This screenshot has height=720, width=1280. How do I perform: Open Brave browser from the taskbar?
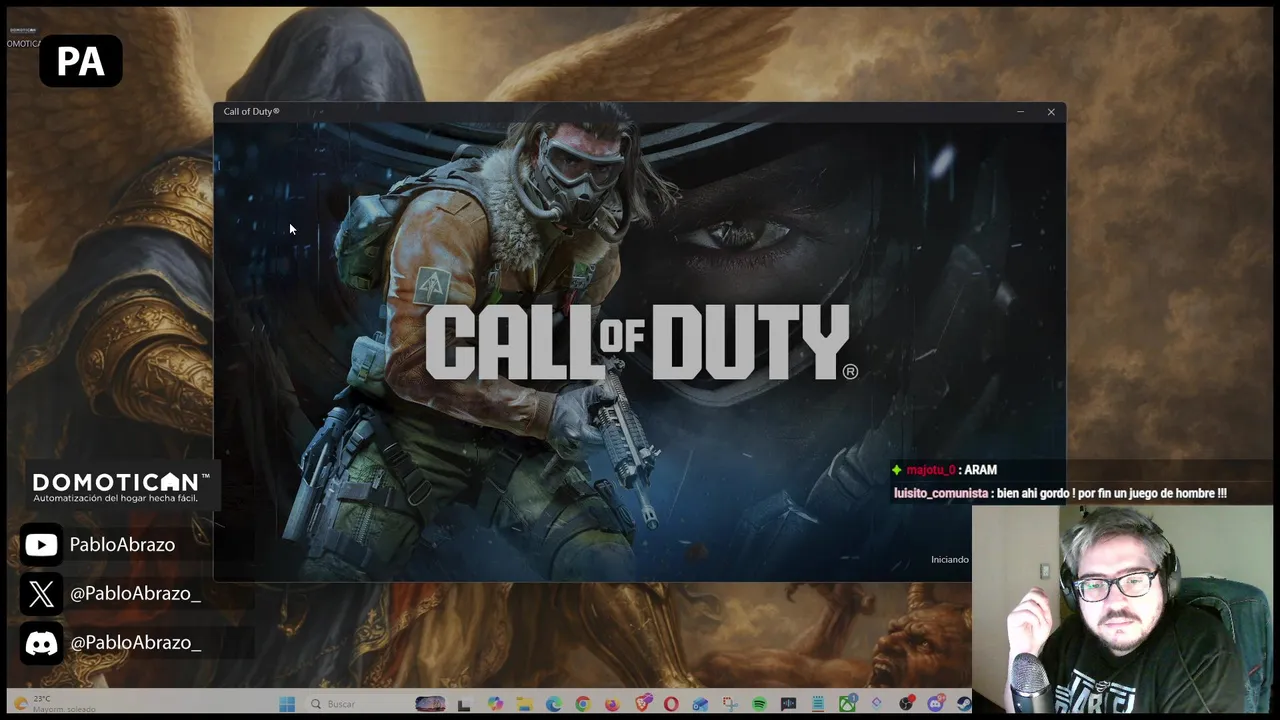643,704
